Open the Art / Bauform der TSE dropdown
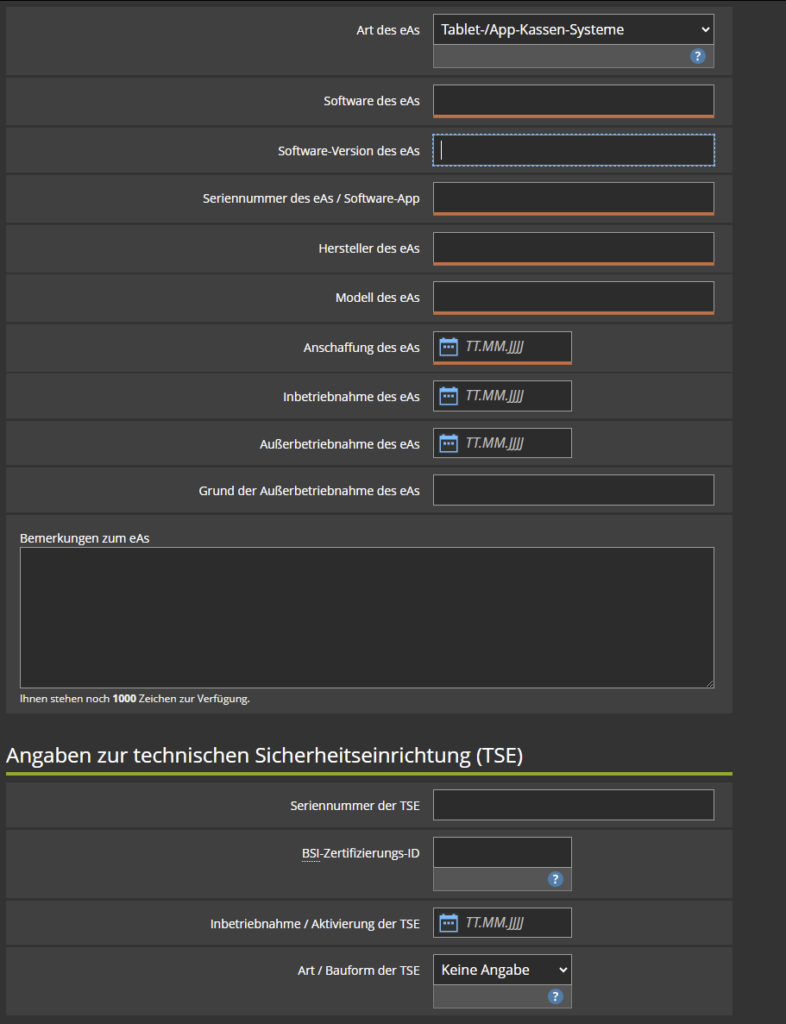The width and height of the screenshot is (786, 1024). coord(502,969)
